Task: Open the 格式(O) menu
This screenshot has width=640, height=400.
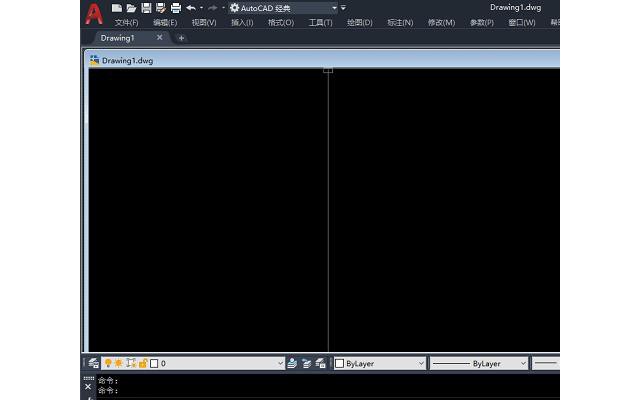Action: pyautogui.click(x=281, y=22)
